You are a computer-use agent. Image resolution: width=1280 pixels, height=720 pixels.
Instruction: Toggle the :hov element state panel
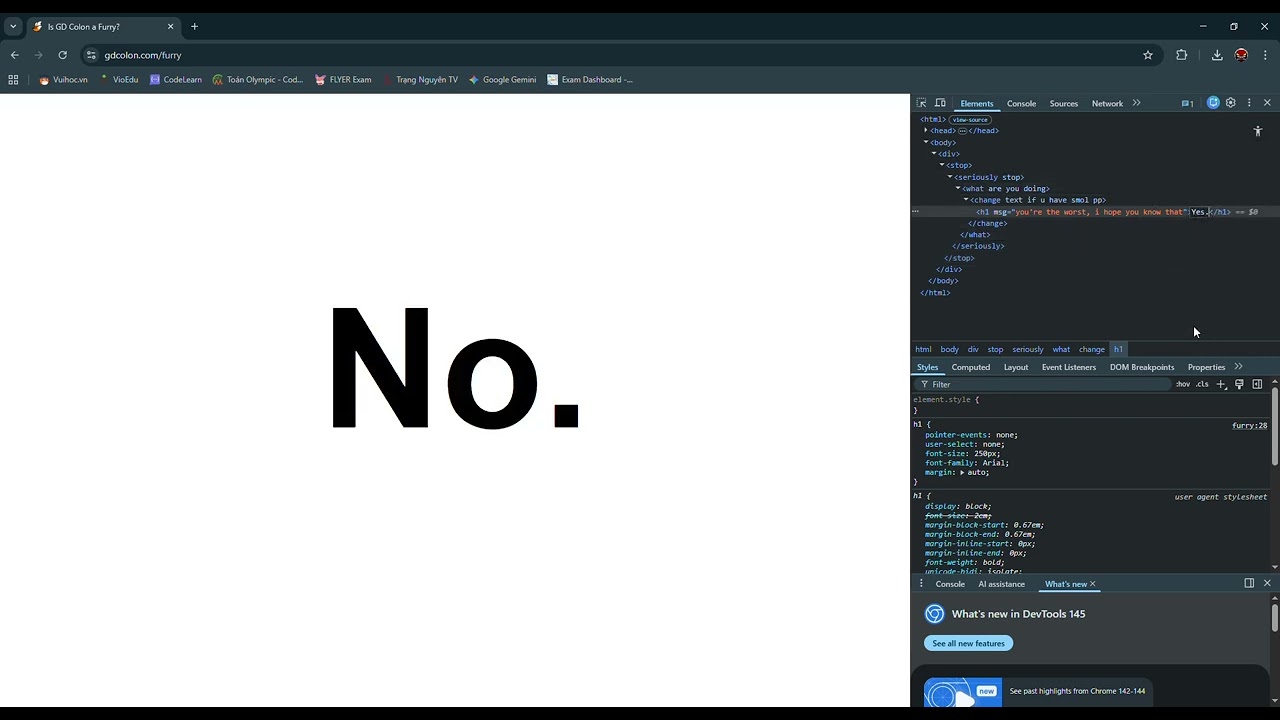1183,384
